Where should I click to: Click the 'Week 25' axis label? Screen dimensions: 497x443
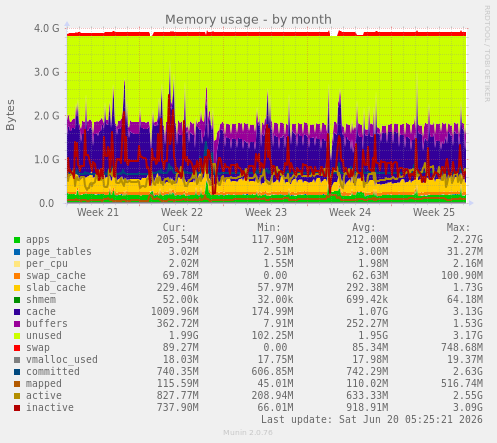tap(434, 212)
